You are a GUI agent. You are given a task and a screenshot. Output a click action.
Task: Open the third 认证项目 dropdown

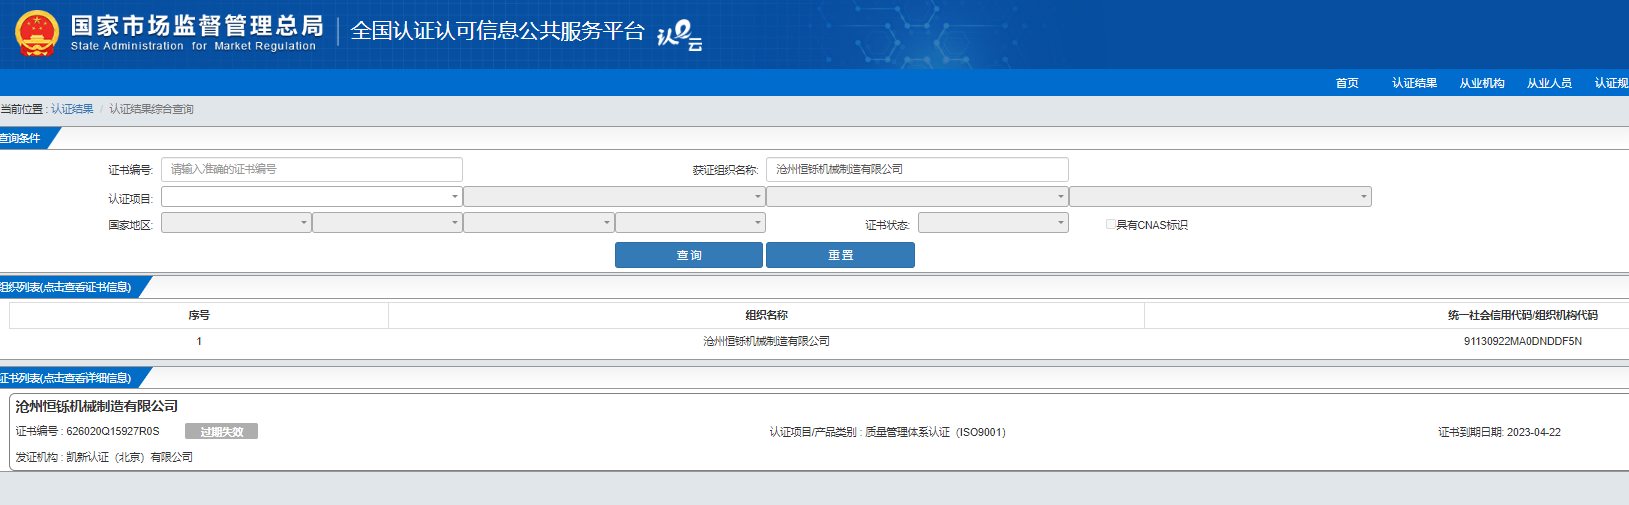click(917, 197)
